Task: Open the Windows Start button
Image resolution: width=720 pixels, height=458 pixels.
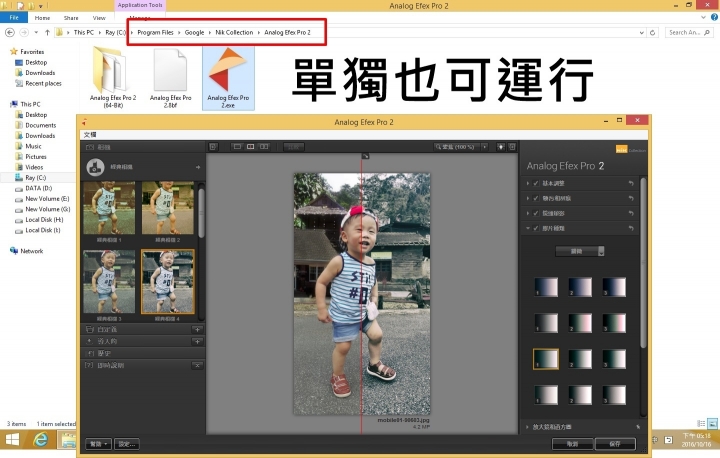Action: 12,440
